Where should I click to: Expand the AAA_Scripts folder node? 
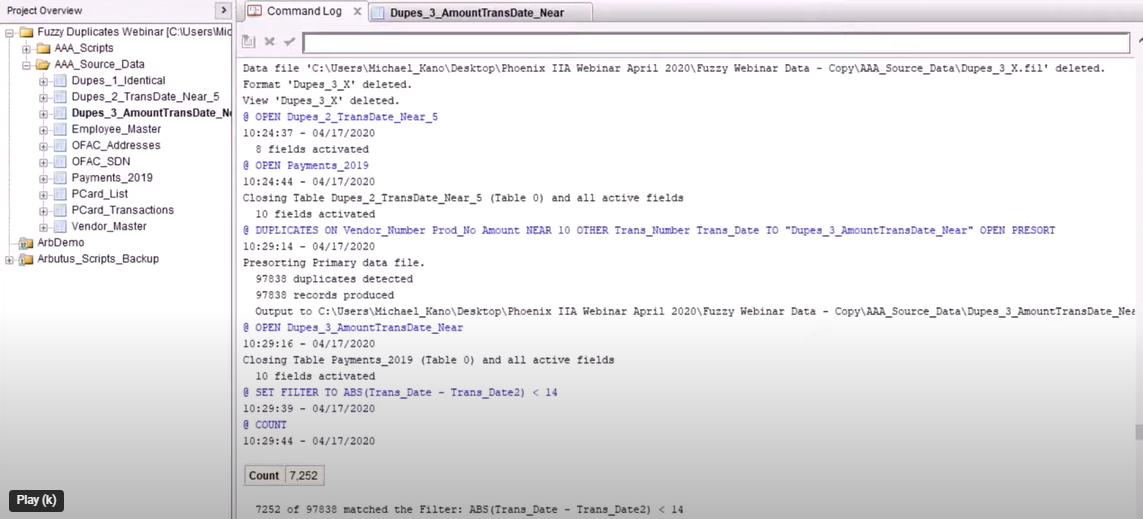pyautogui.click(x=27, y=49)
